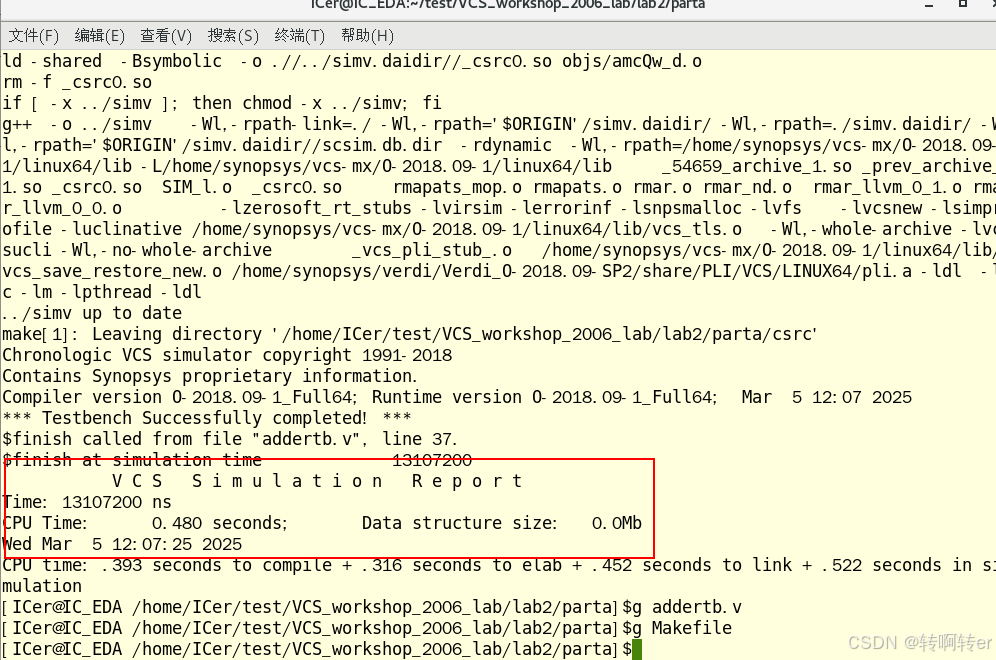Open the 编辑(E) menu
996x660 pixels.
coord(99,35)
